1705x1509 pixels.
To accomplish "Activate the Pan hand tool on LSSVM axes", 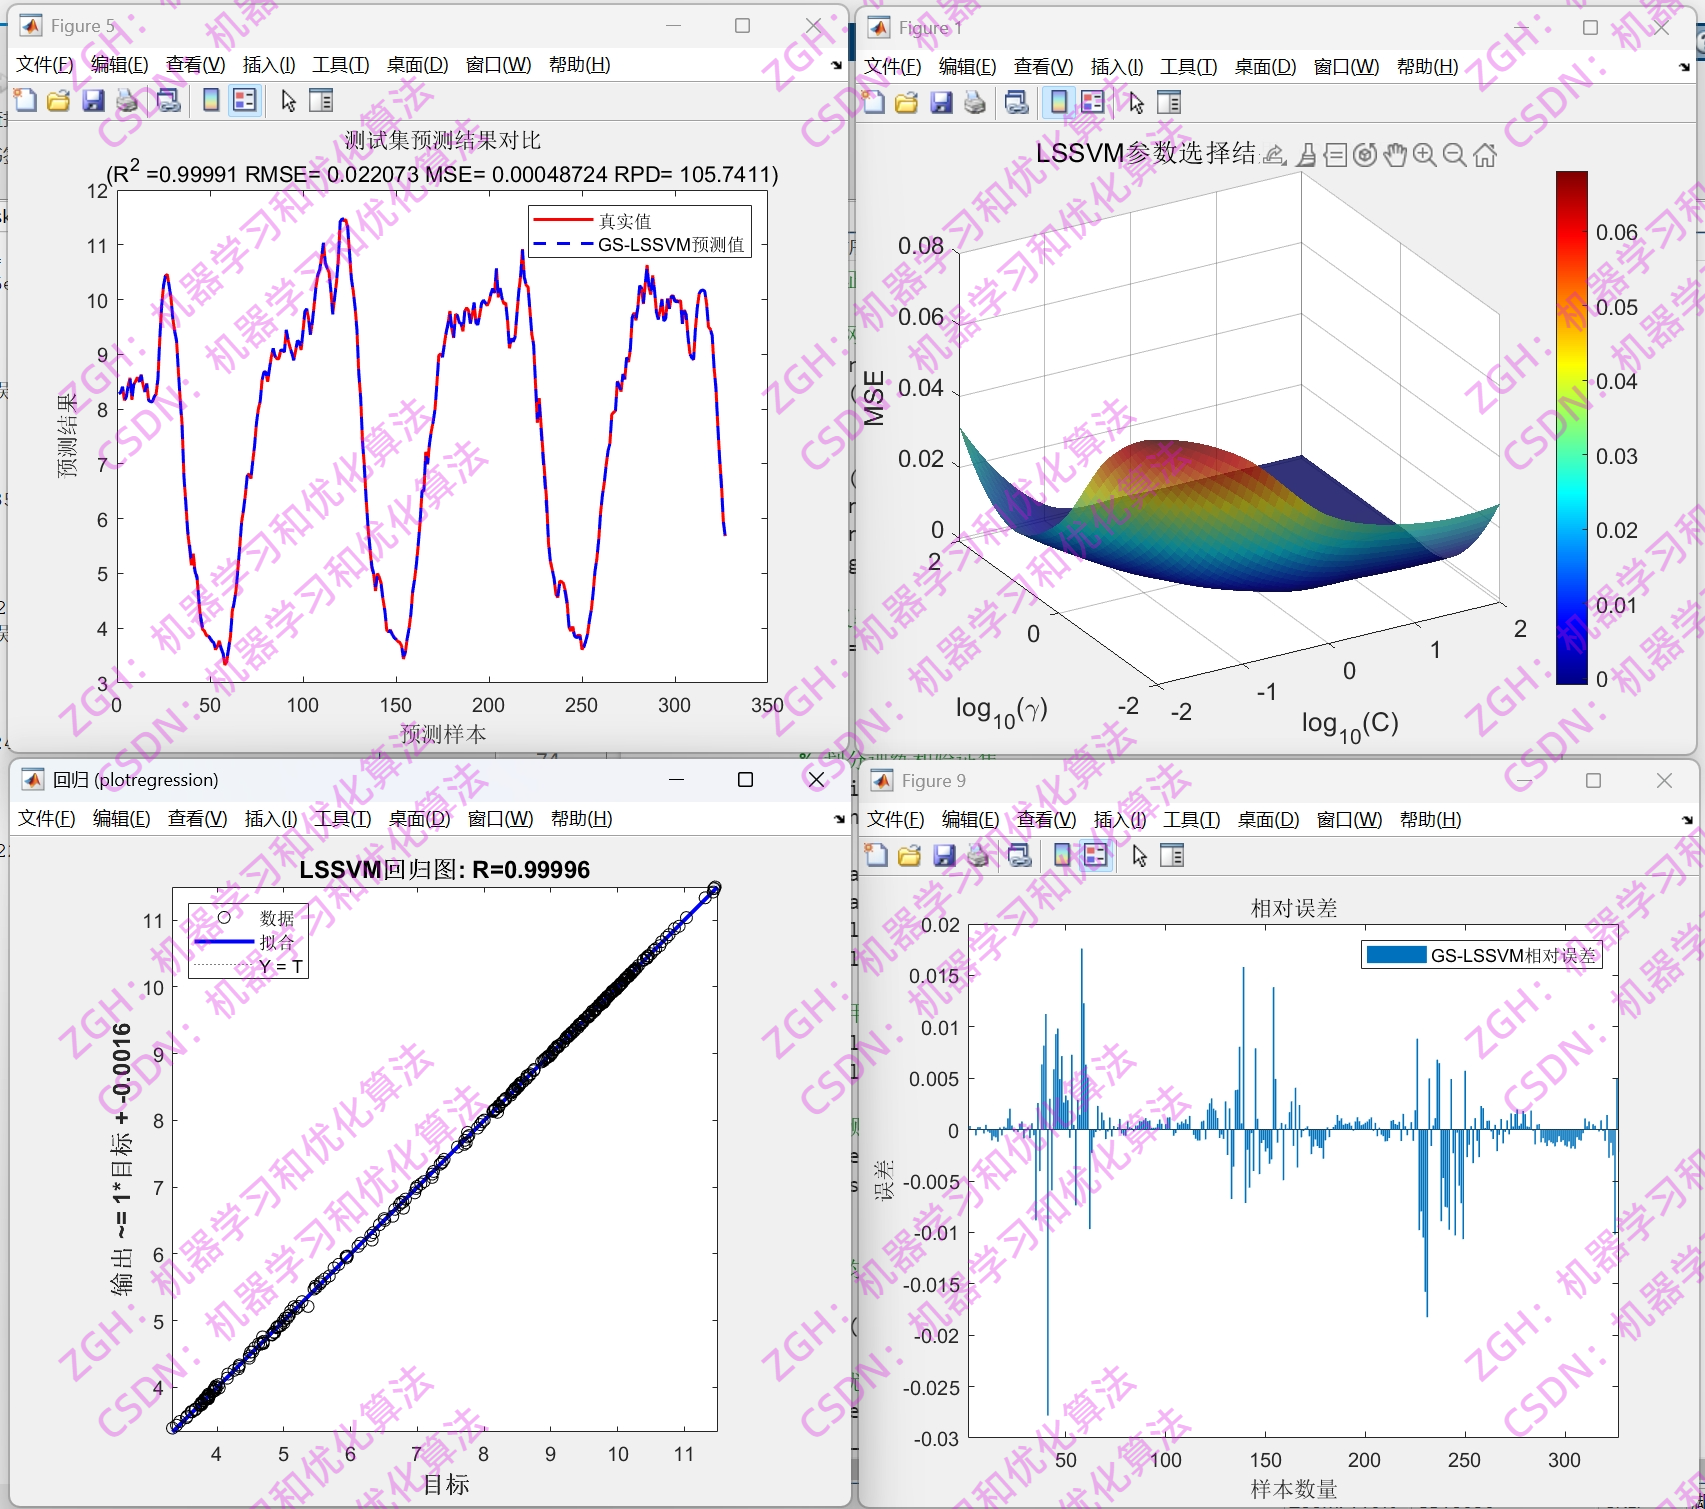I will pyautogui.click(x=1395, y=155).
